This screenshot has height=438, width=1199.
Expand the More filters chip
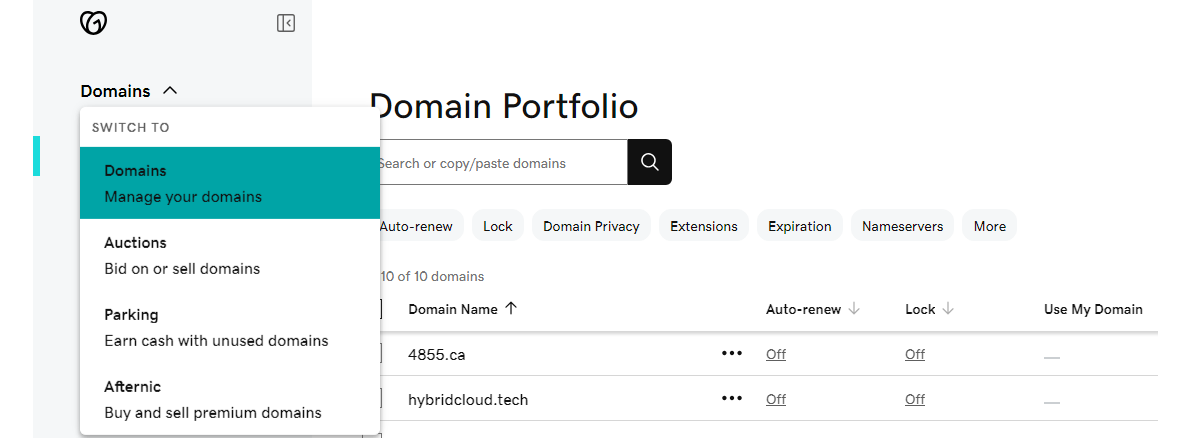tap(989, 226)
